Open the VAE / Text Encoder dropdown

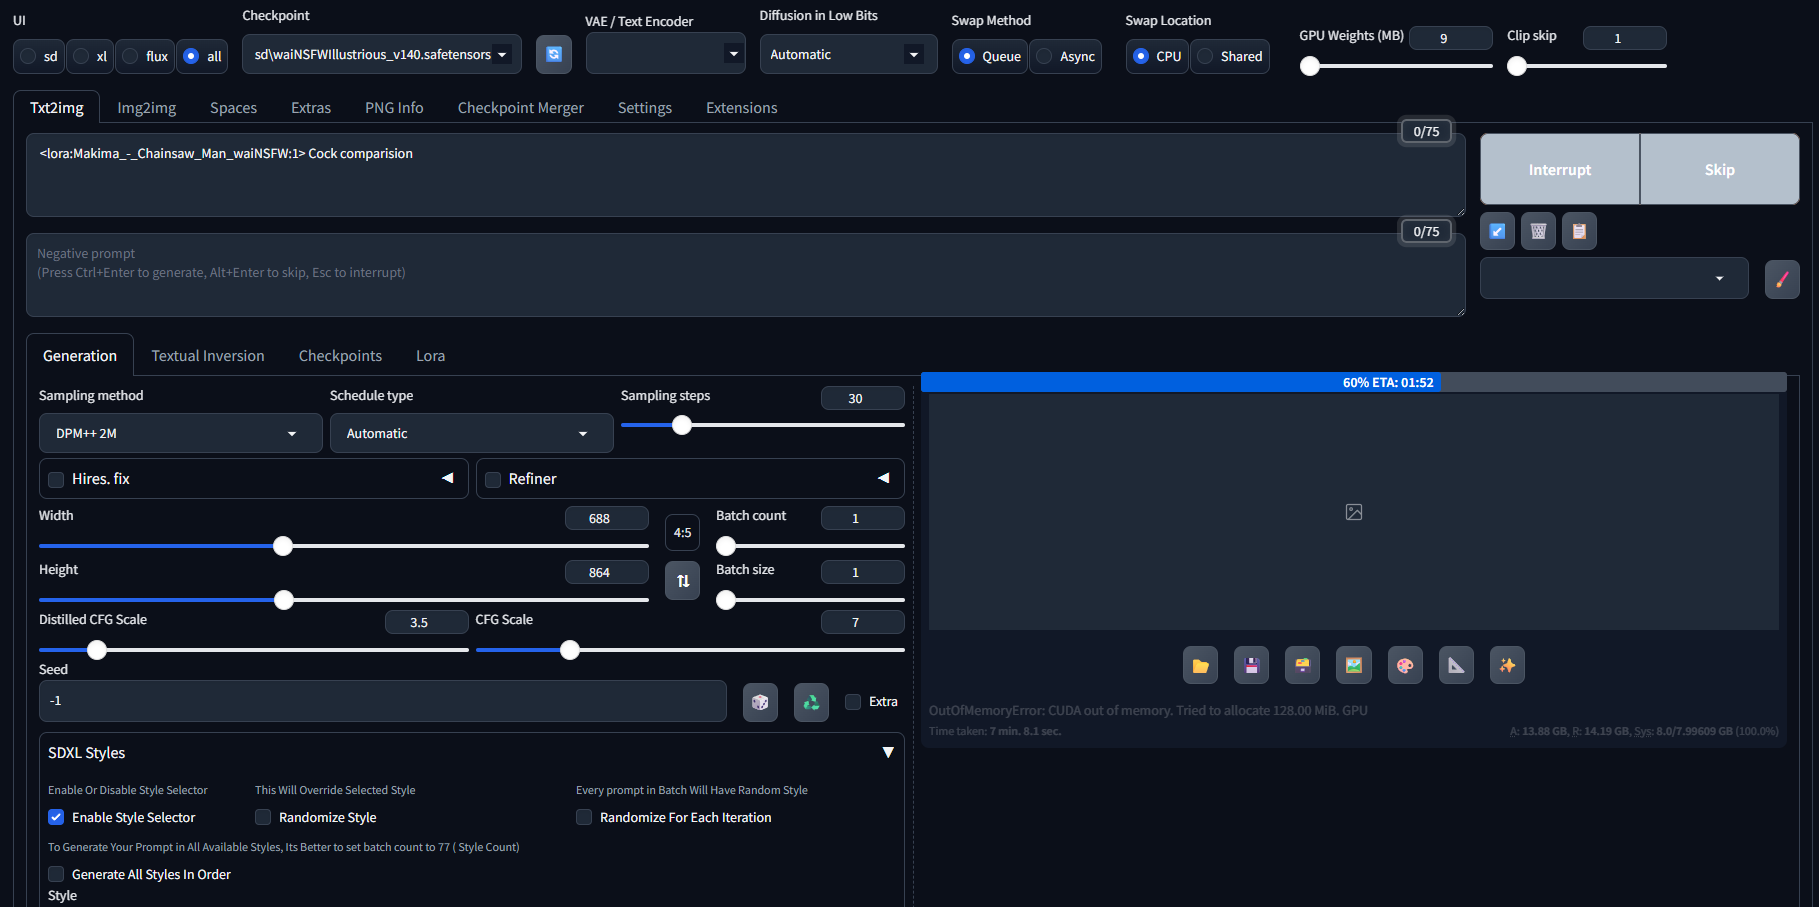tap(665, 53)
